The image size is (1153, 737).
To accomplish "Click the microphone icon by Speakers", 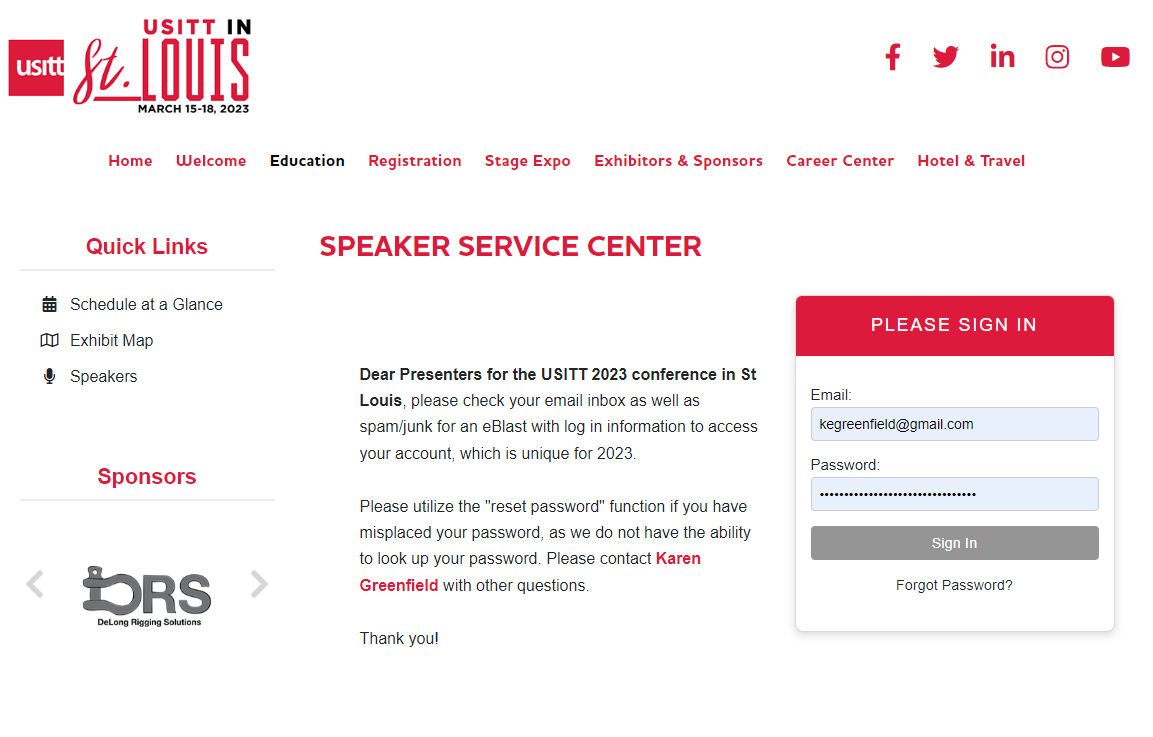I will (x=49, y=376).
